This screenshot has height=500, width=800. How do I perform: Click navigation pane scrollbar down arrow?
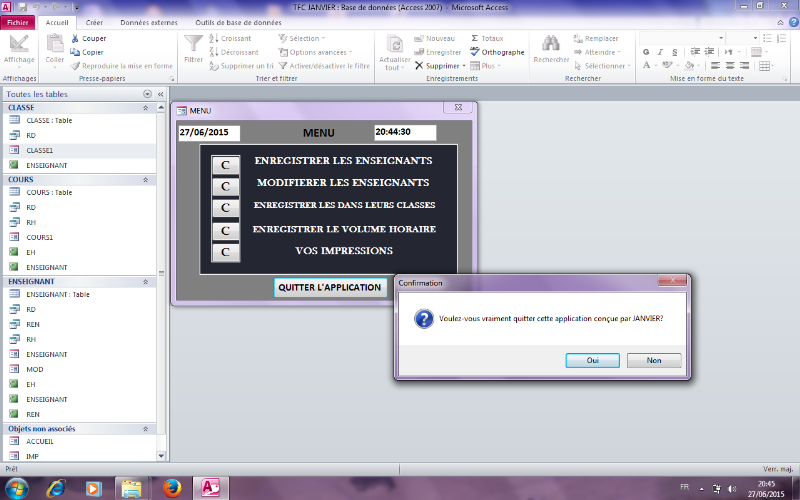(x=161, y=456)
